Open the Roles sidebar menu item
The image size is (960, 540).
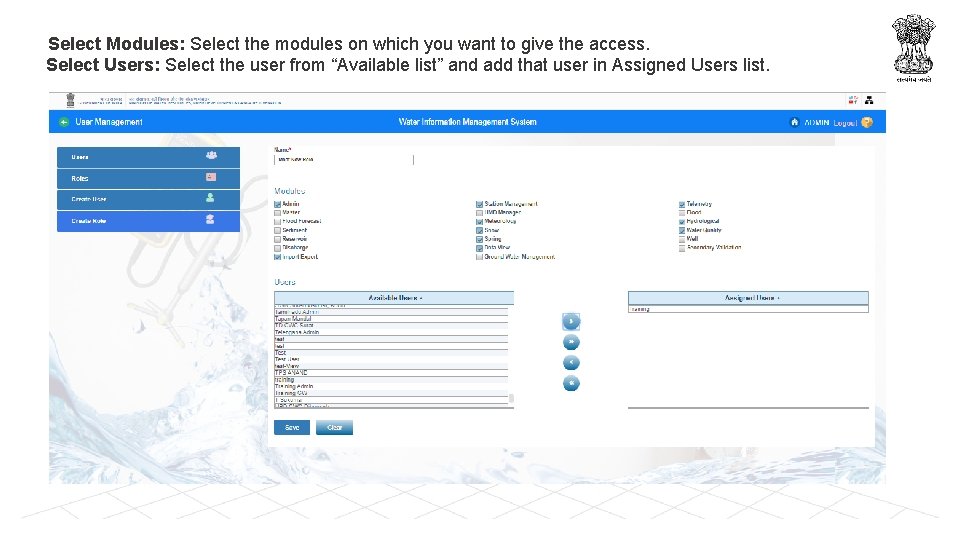point(148,179)
